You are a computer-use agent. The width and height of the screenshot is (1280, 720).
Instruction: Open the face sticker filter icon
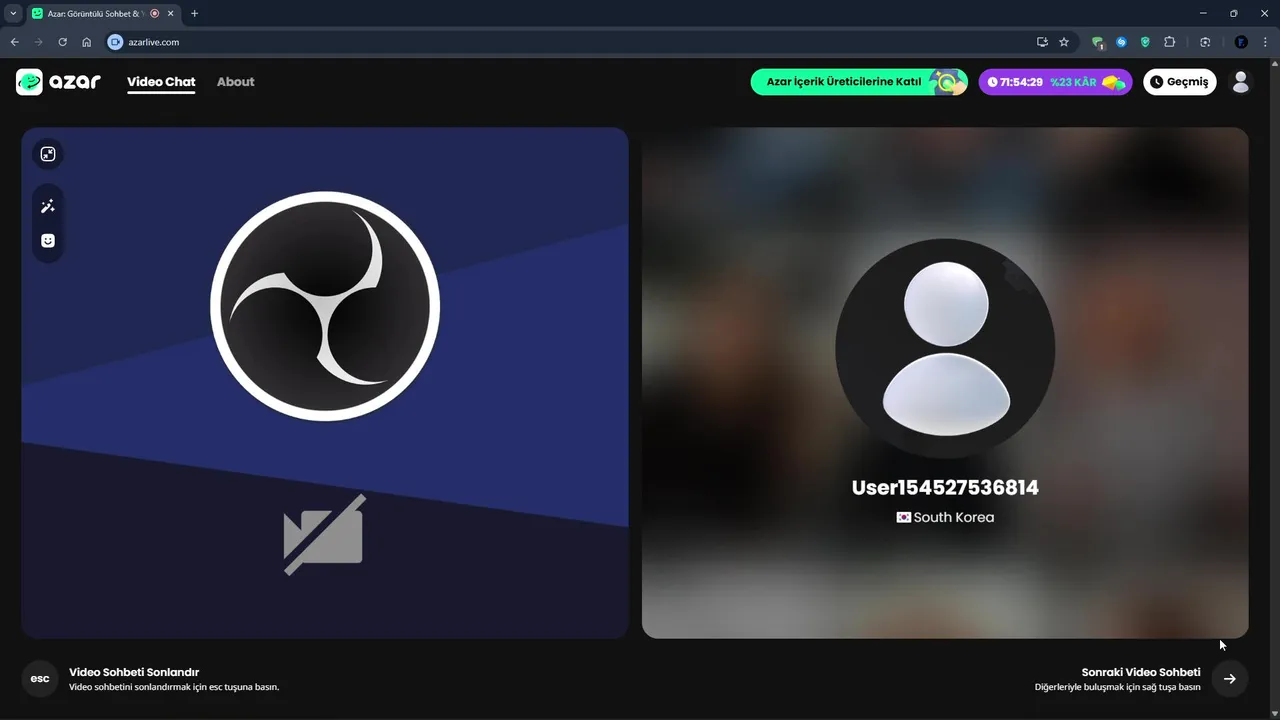(x=48, y=241)
